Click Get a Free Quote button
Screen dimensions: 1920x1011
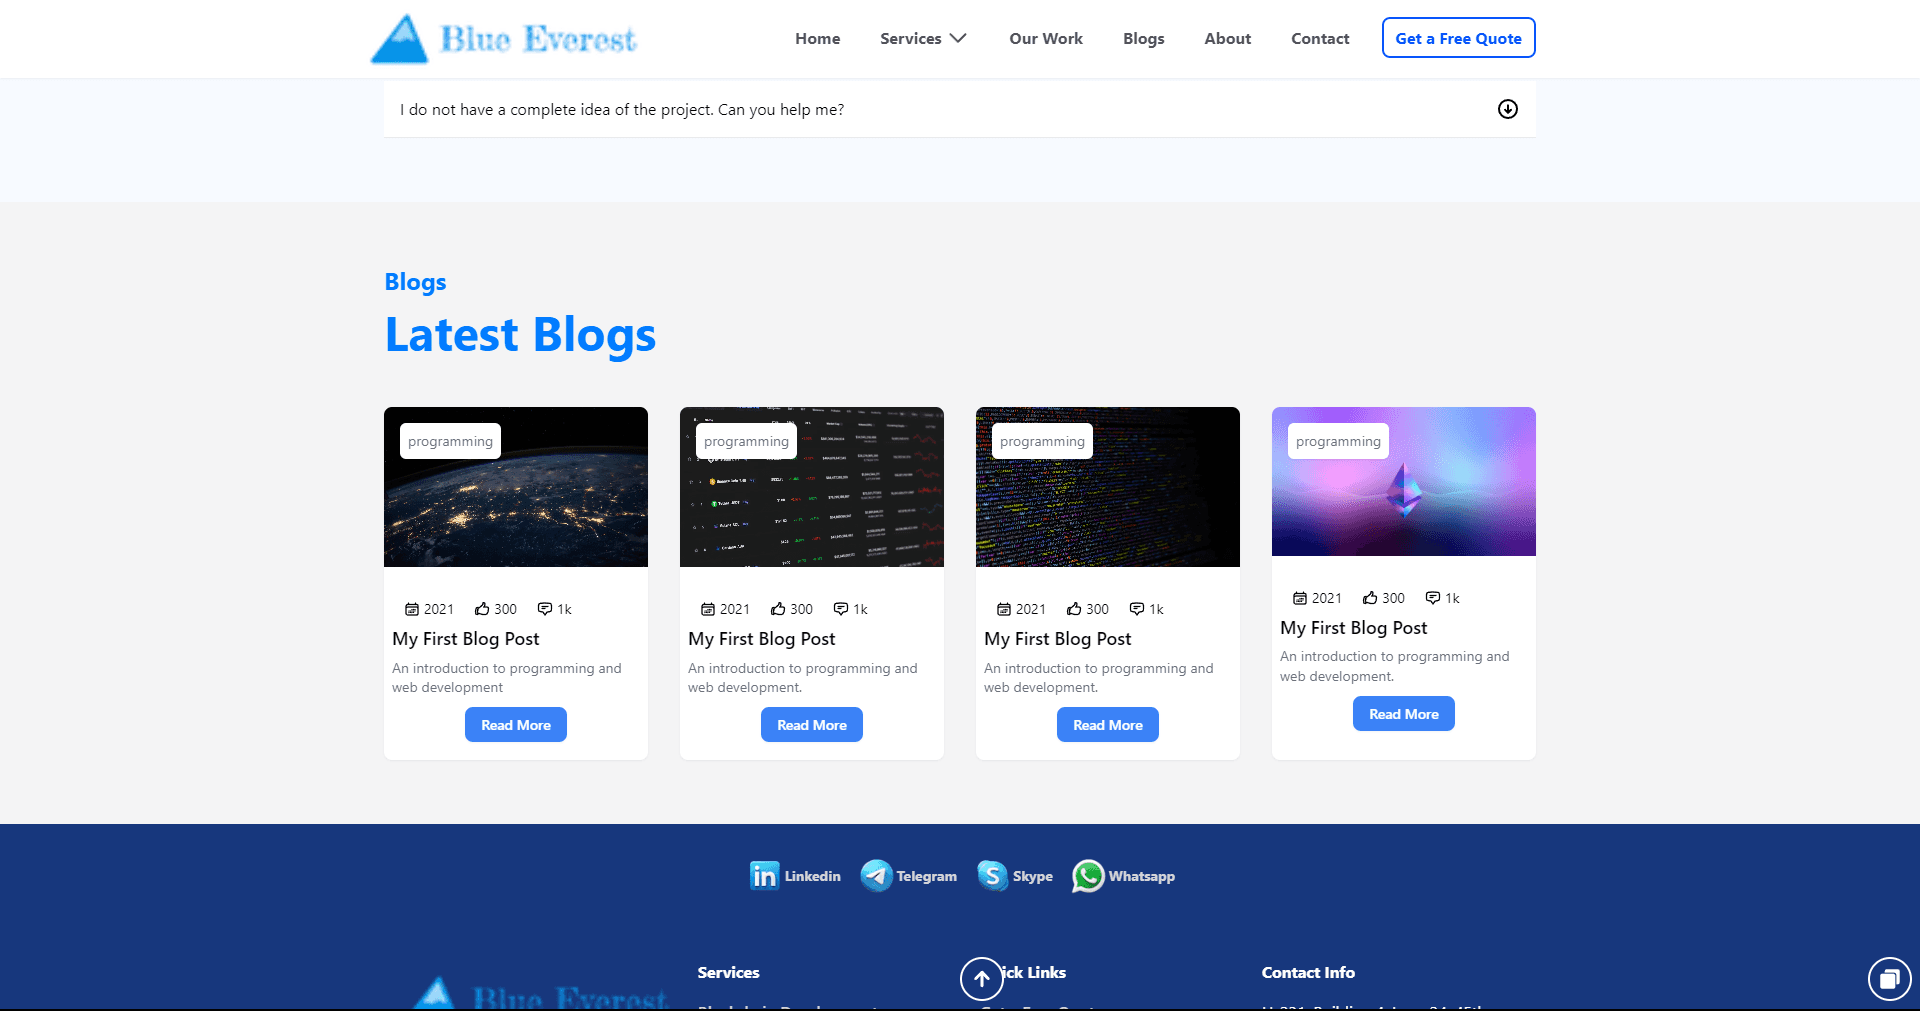pyautogui.click(x=1458, y=38)
